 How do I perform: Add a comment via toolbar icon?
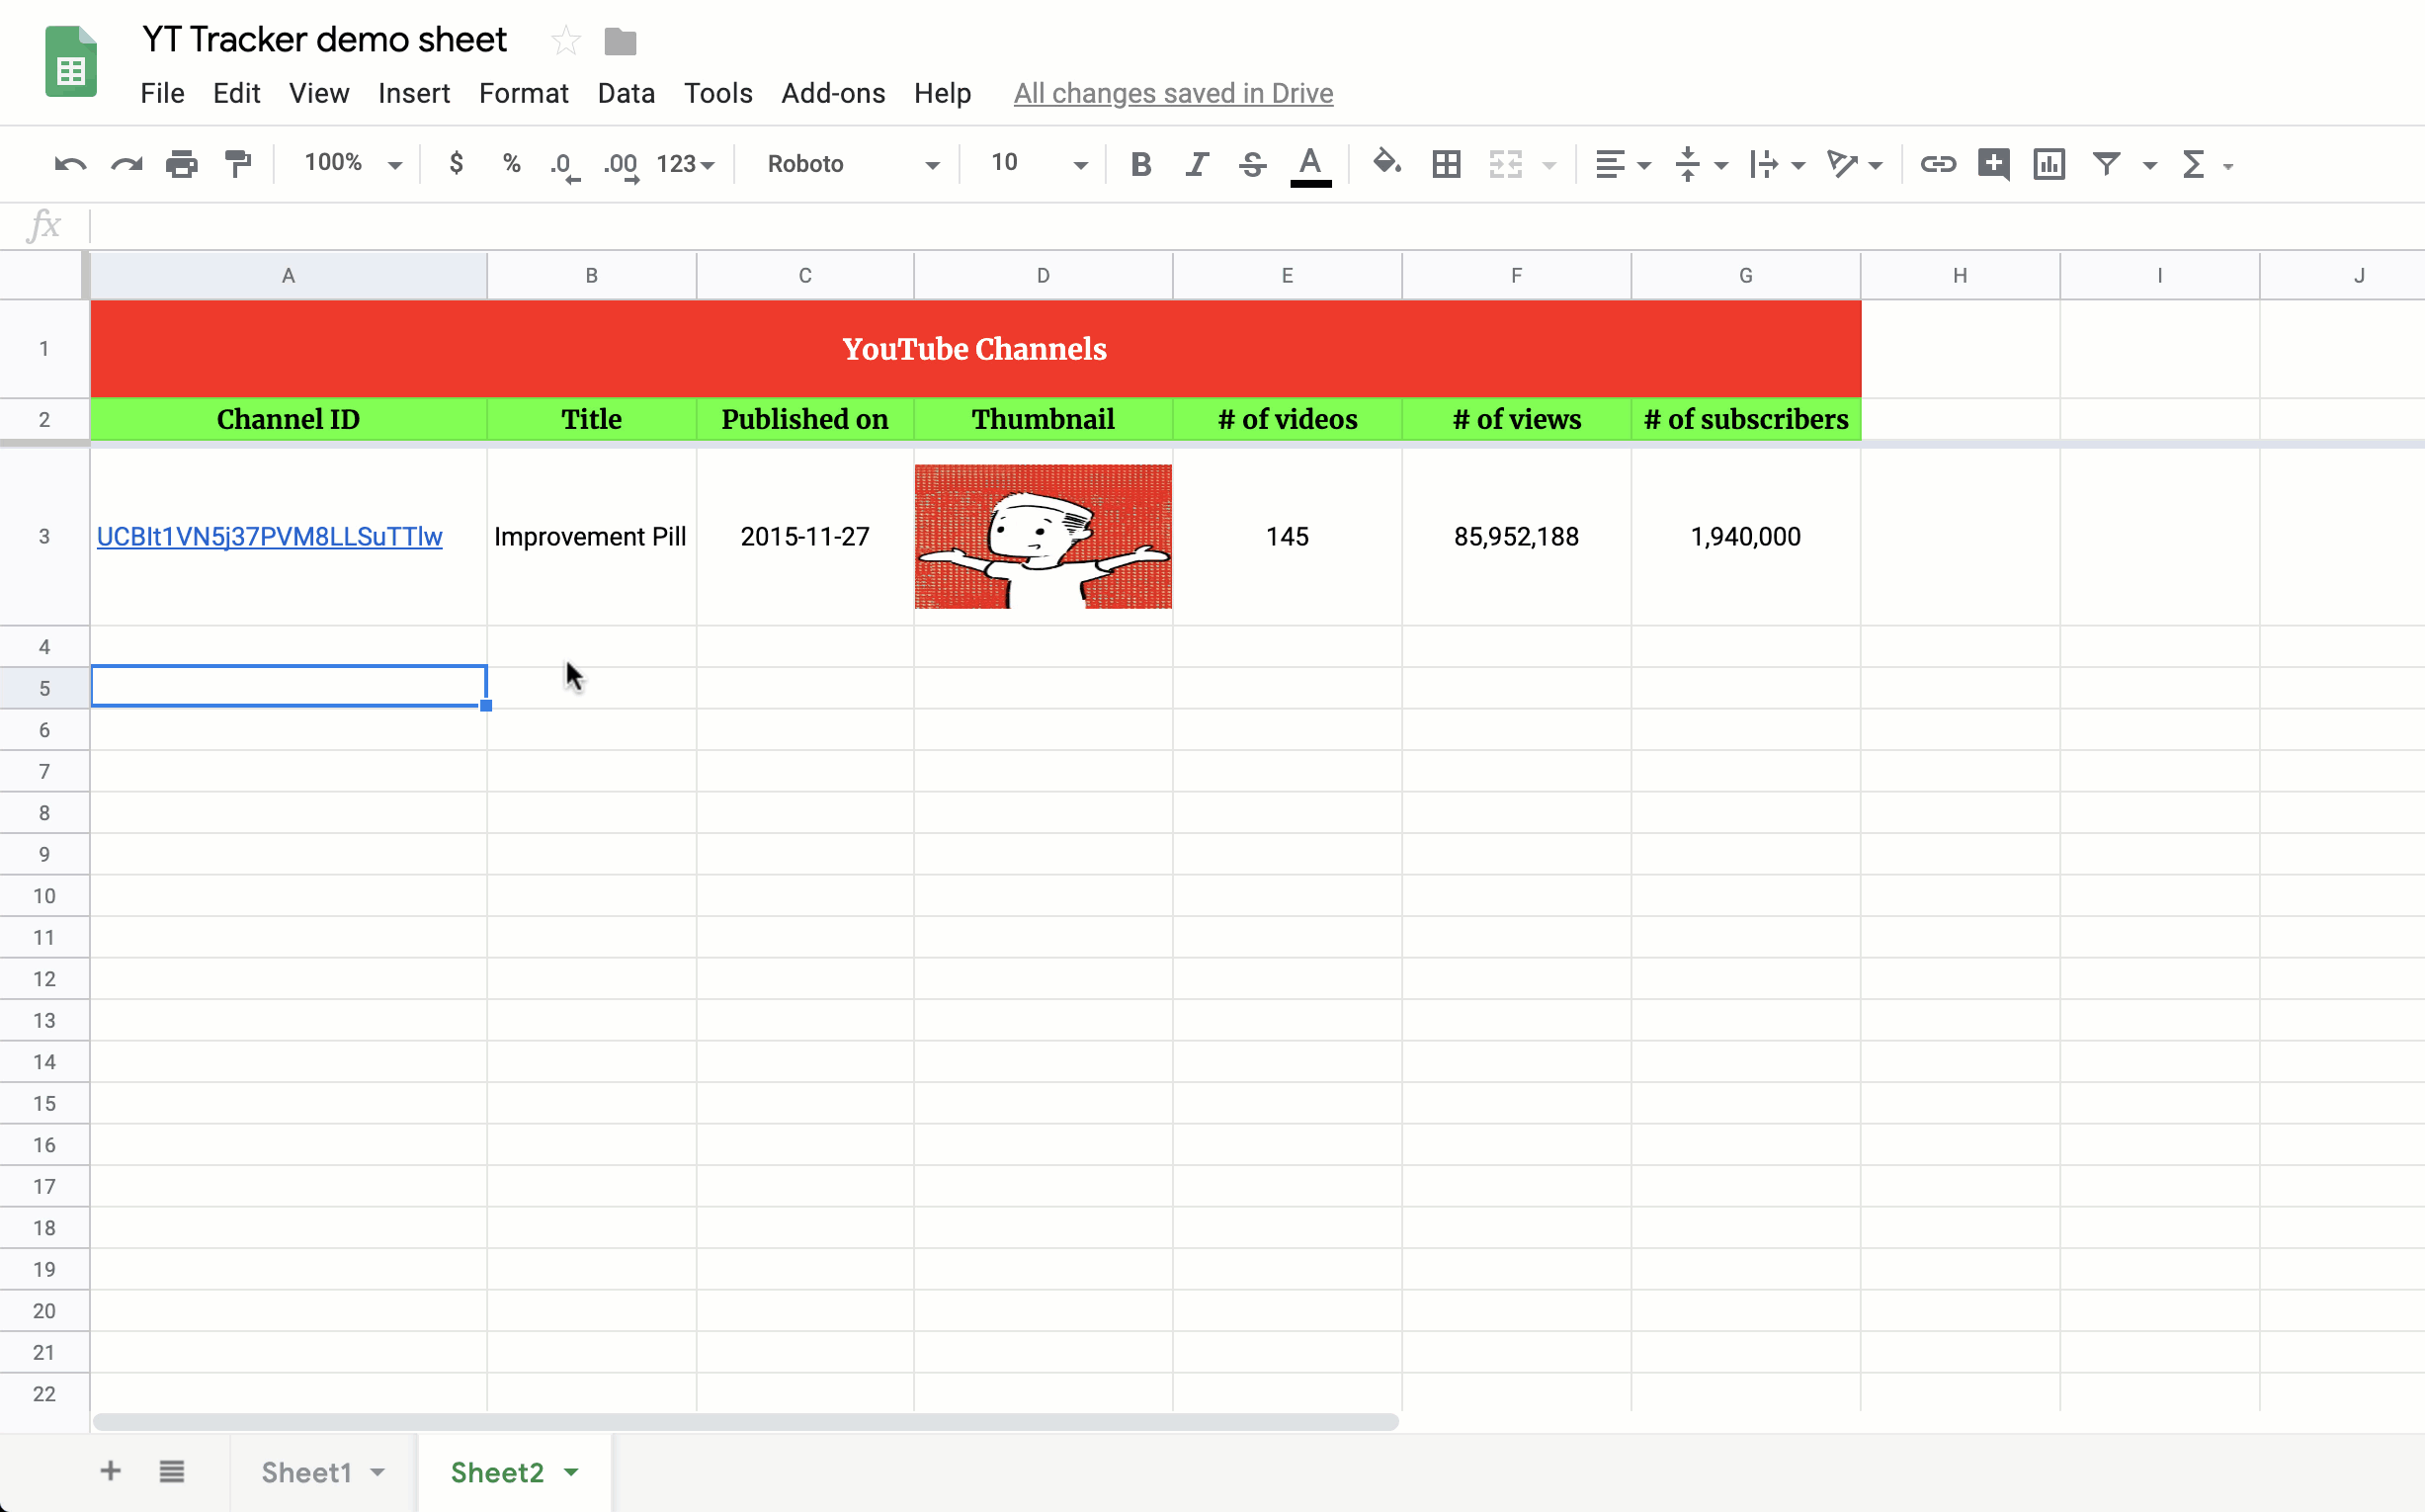pyautogui.click(x=1993, y=164)
